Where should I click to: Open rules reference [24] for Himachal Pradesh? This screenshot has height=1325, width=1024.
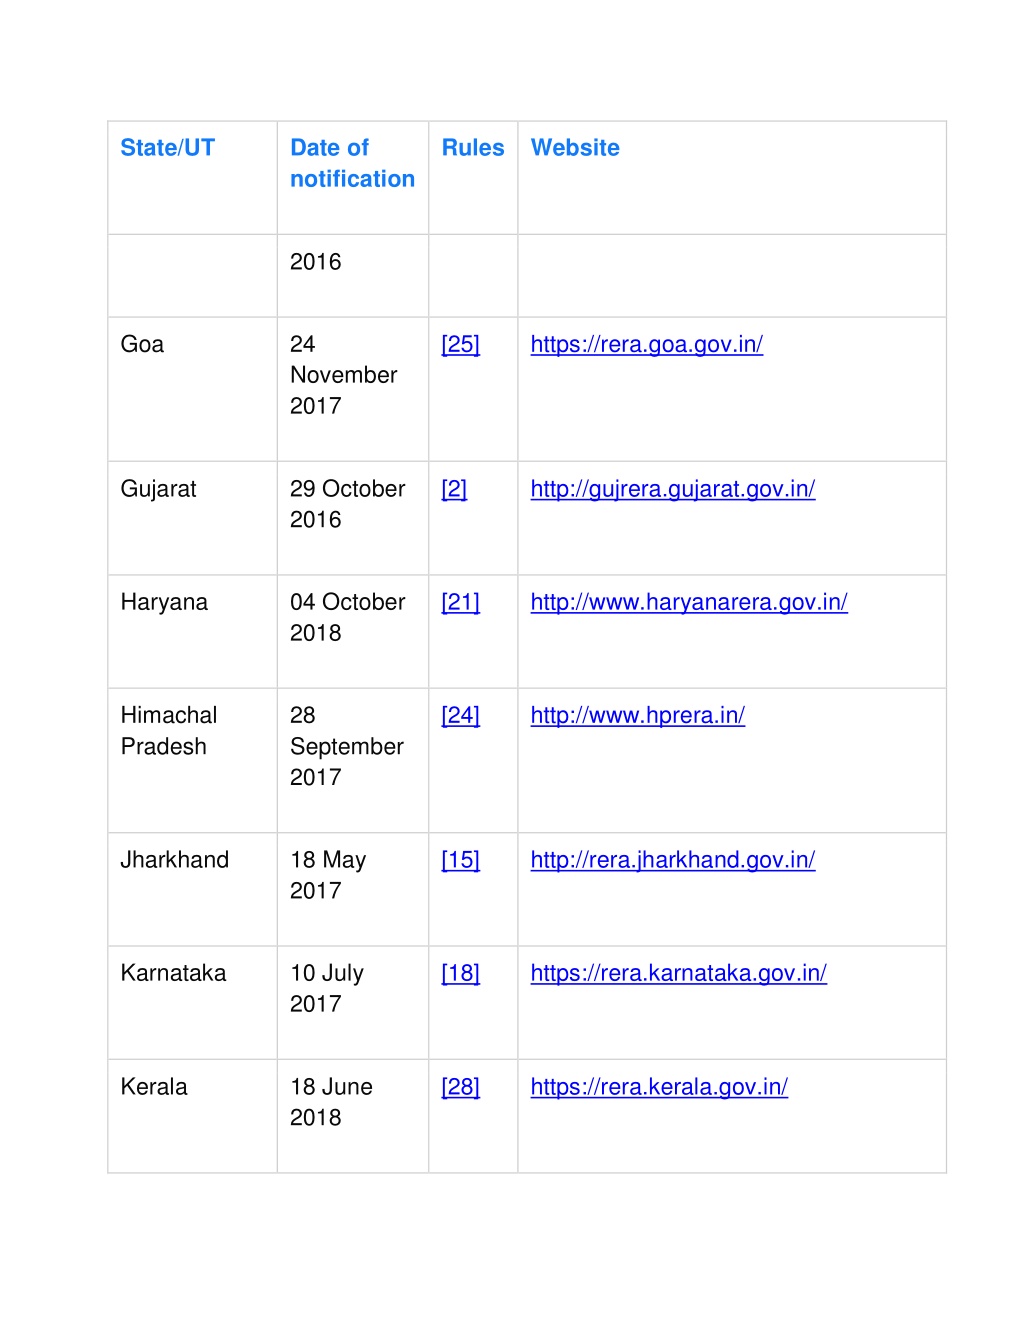[460, 716]
